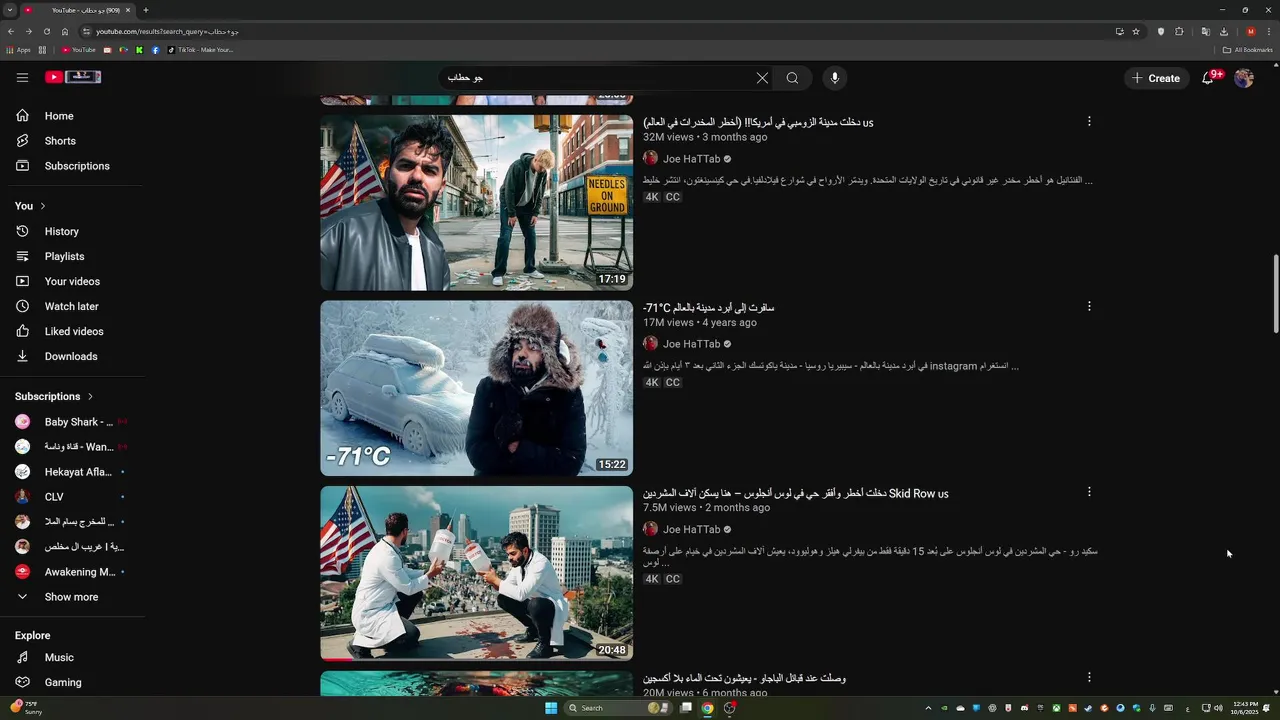Open the TikTok bookmark in bookmarks bar
The width and height of the screenshot is (1280, 720).
[x=200, y=50]
